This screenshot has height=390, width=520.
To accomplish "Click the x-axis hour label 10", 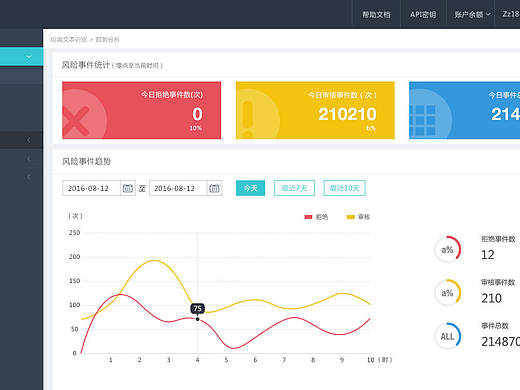I will (x=371, y=360).
